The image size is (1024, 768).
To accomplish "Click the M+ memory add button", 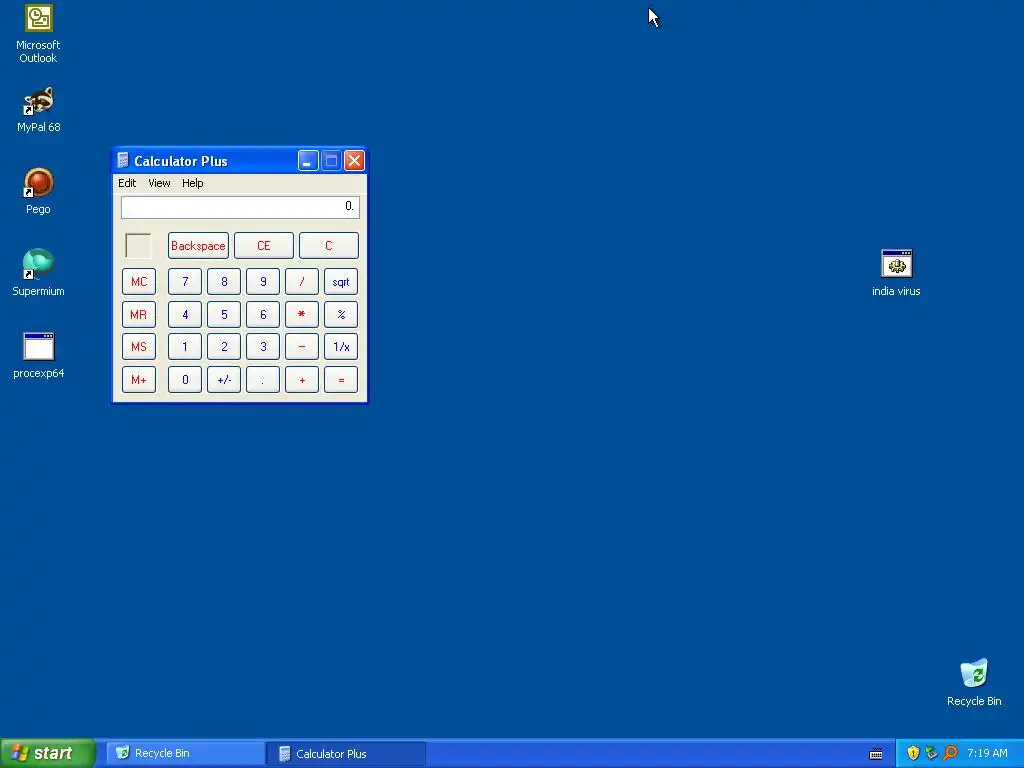I will click(x=139, y=379).
